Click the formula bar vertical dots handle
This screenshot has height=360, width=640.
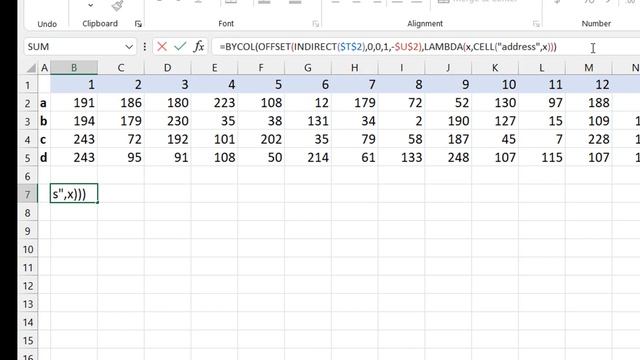(145, 47)
